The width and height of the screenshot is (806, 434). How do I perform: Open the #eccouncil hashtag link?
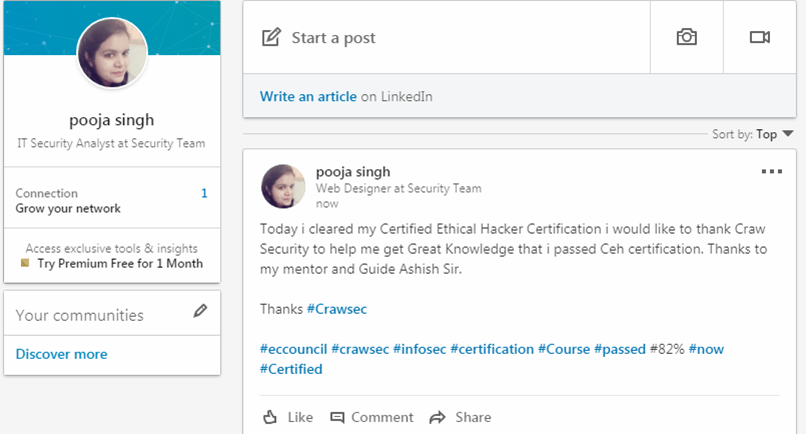tap(293, 349)
